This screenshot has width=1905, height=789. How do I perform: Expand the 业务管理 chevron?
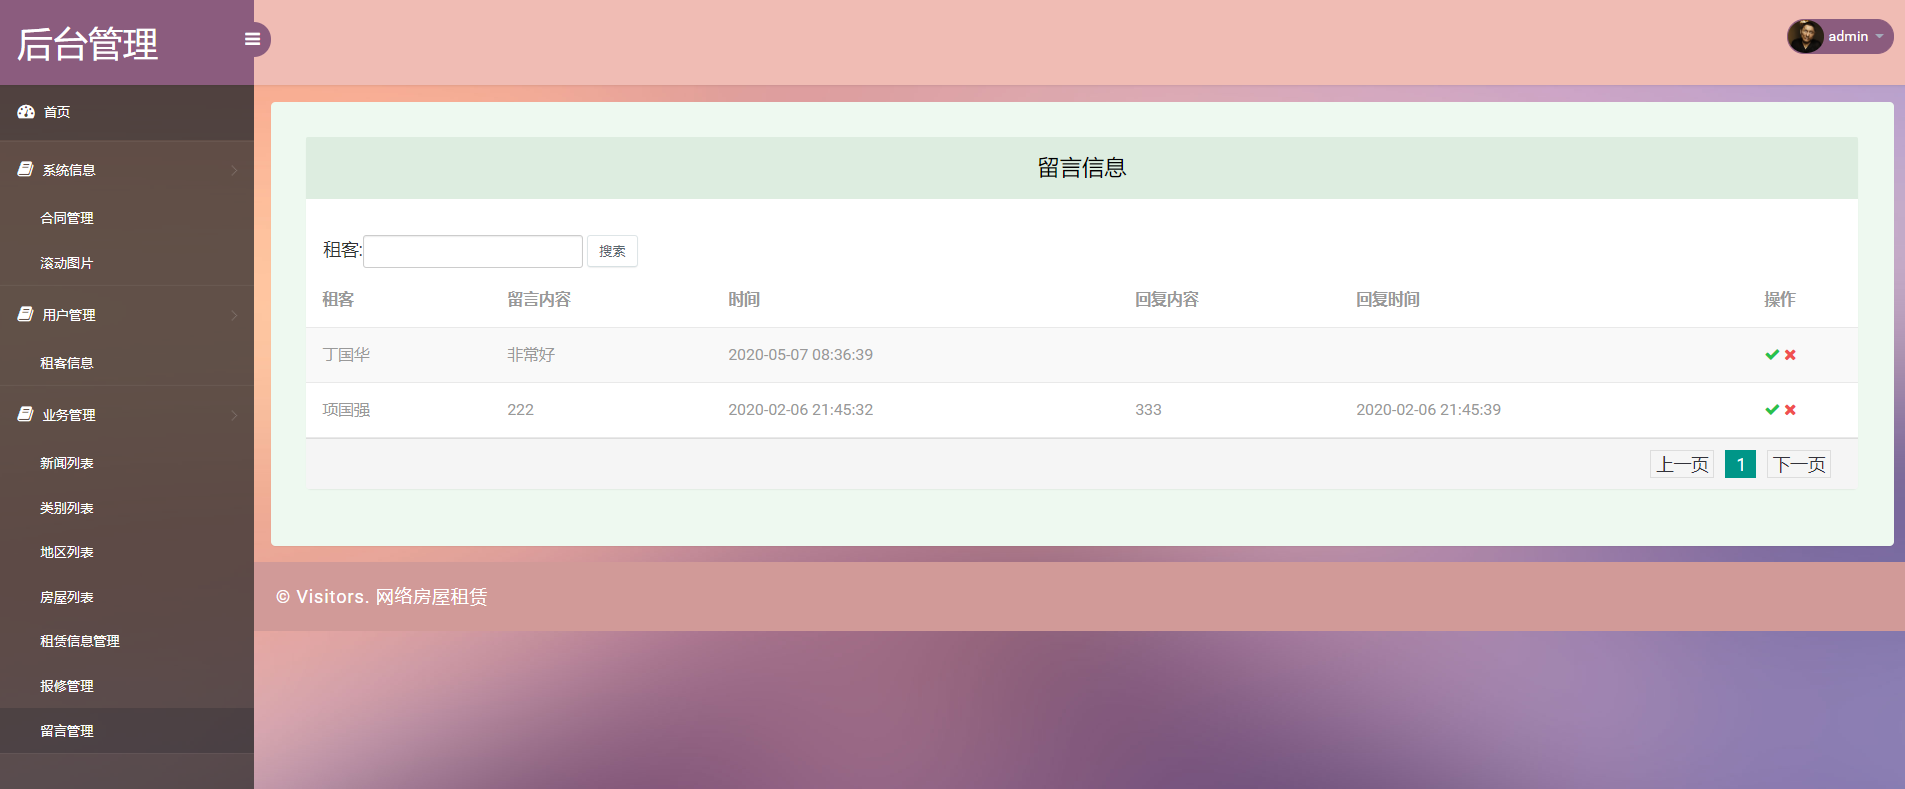234,415
